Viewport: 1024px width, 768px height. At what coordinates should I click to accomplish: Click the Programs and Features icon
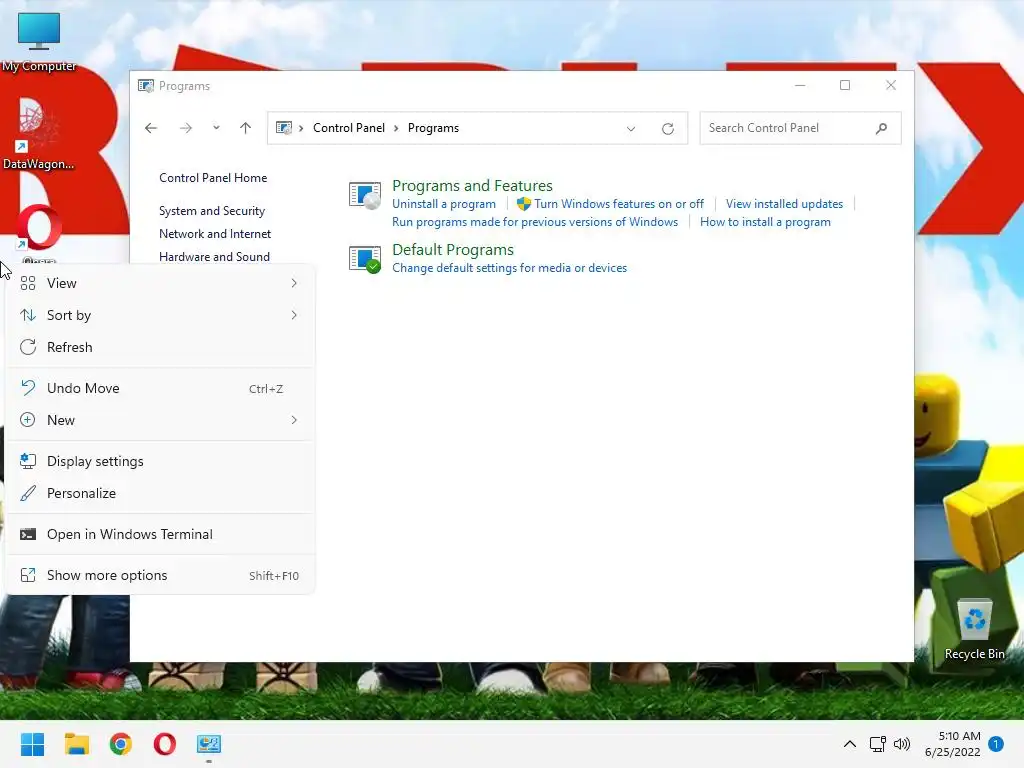pos(364,195)
